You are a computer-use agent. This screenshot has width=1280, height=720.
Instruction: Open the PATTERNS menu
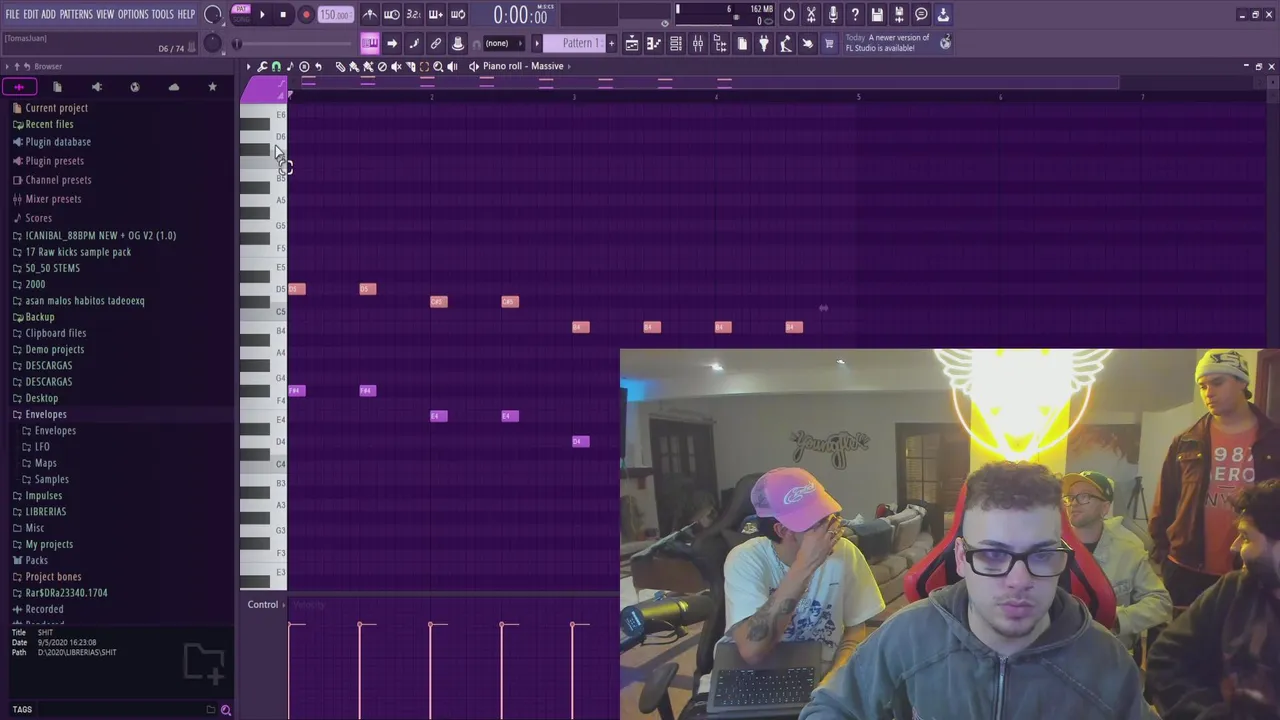click(x=76, y=14)
